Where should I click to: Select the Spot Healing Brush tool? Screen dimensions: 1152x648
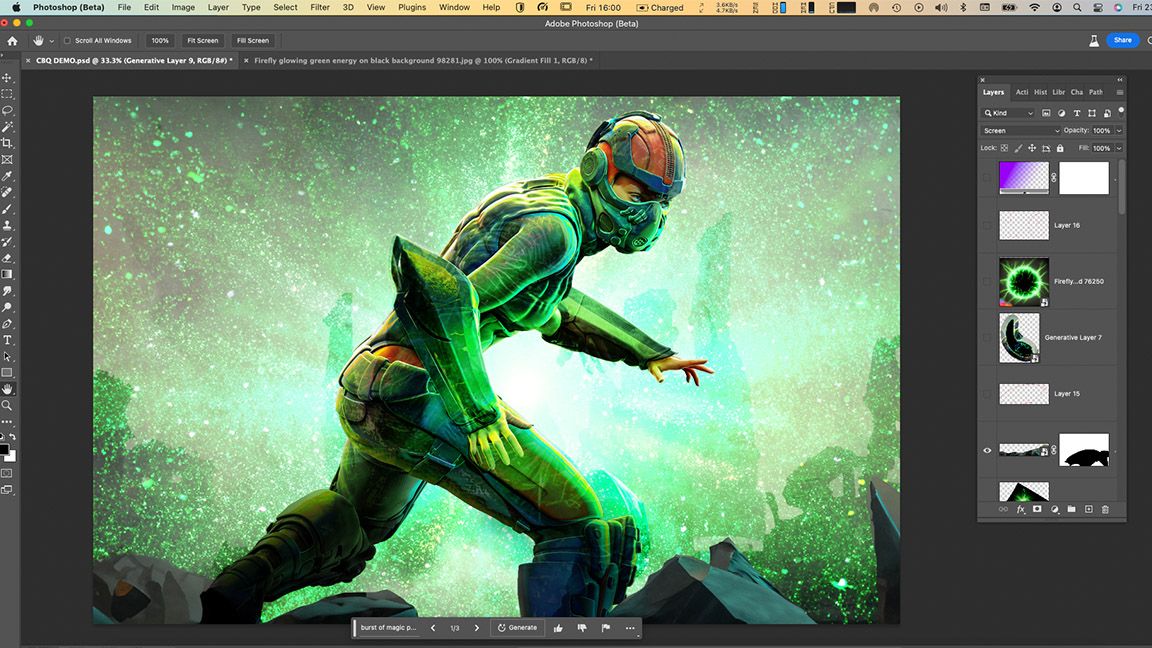tap(7, 192)
